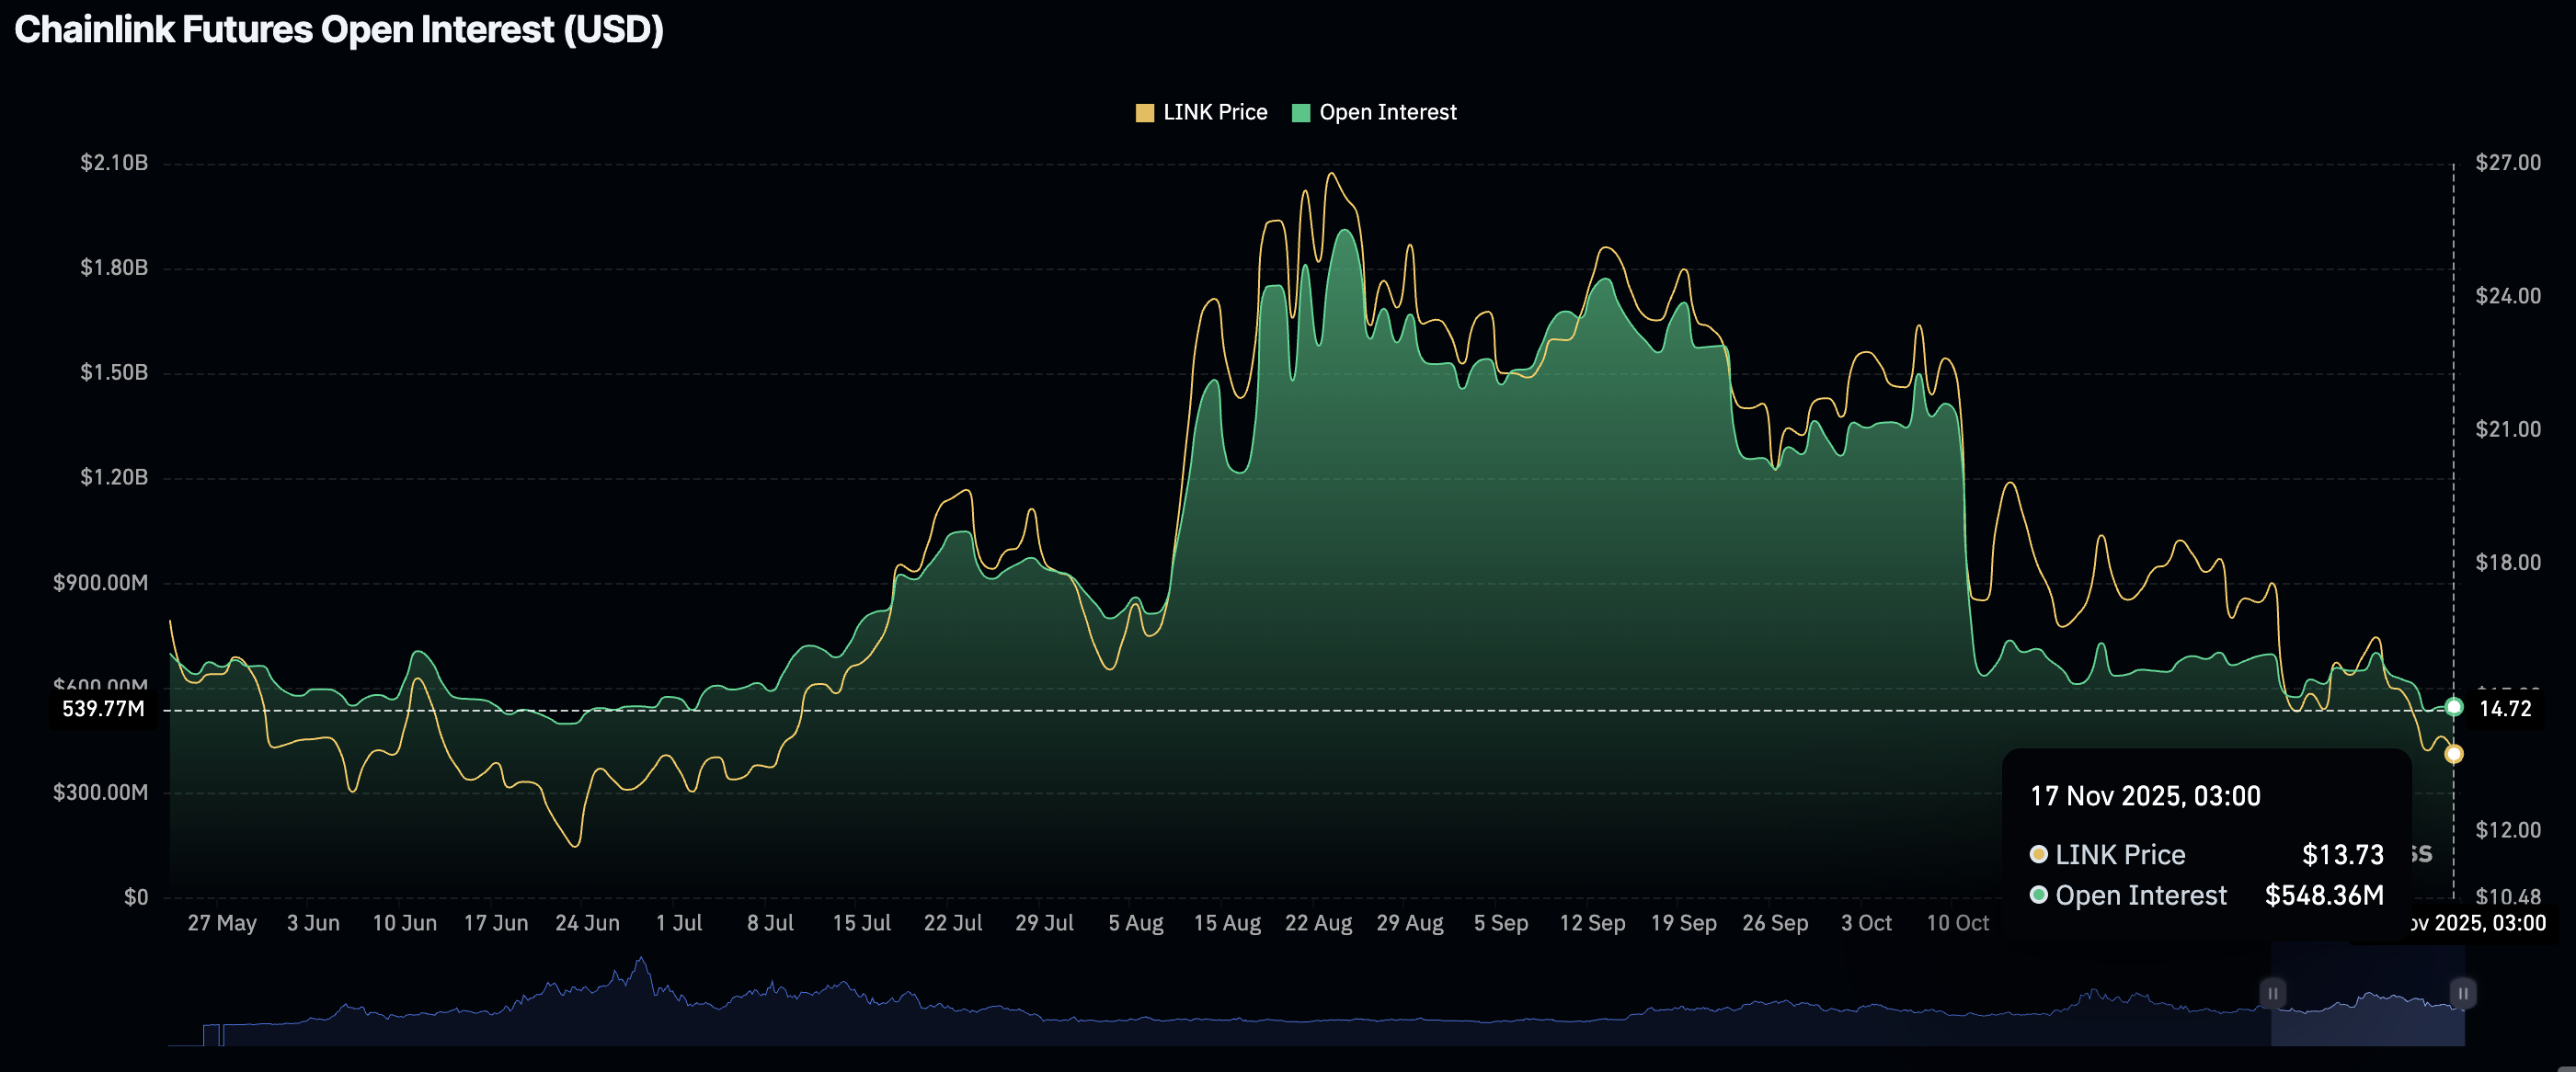Screen dimensions: 2576x1072
Task: Click the green dot in tooltip Open Interest row
Action: pyautogui.click(x=2038, y=895)
